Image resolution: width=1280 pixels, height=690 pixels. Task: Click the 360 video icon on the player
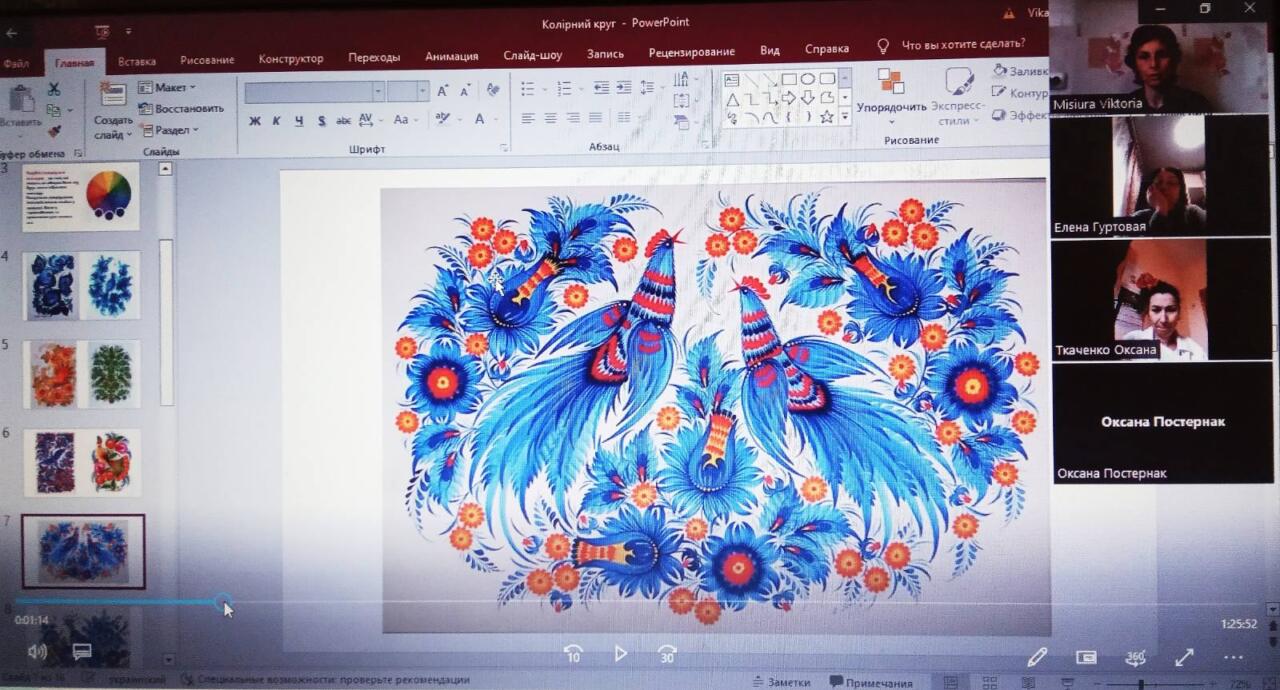[x=1135, y=657]
